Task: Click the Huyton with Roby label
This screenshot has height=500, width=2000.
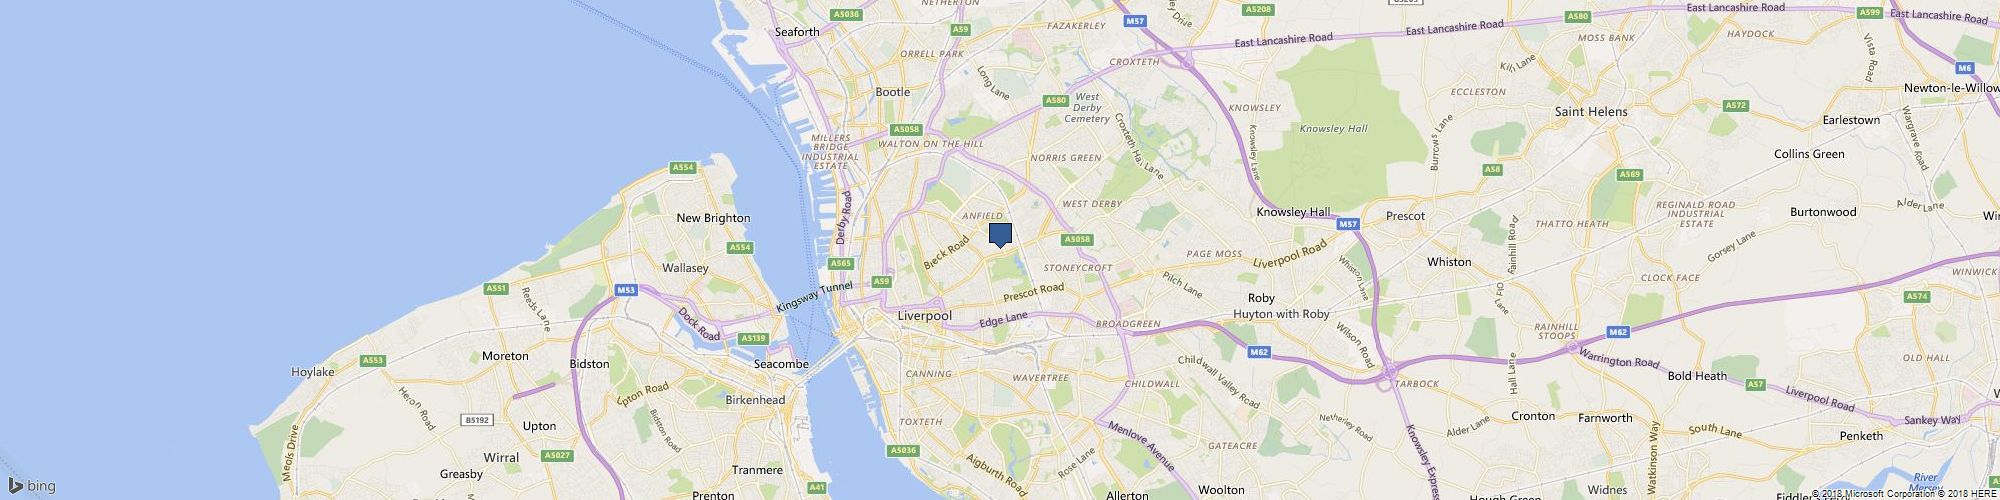Action: coord(1282,314)
